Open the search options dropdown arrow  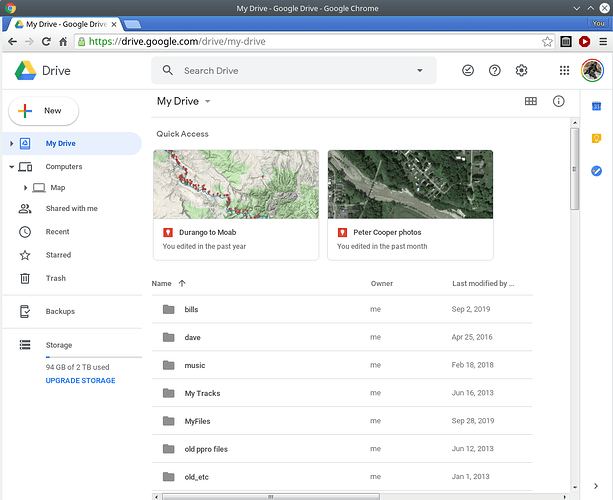coord(419,70)
